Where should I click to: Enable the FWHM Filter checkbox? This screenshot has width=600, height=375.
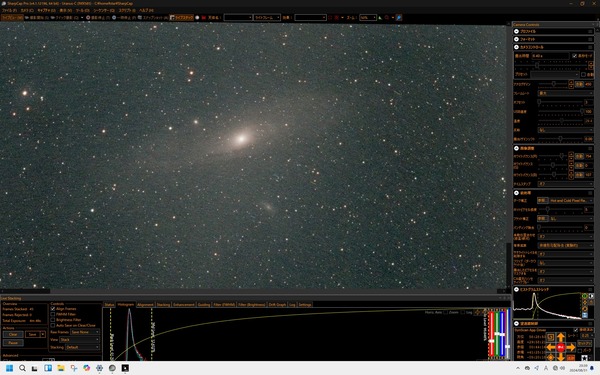(x=53, y=314)
